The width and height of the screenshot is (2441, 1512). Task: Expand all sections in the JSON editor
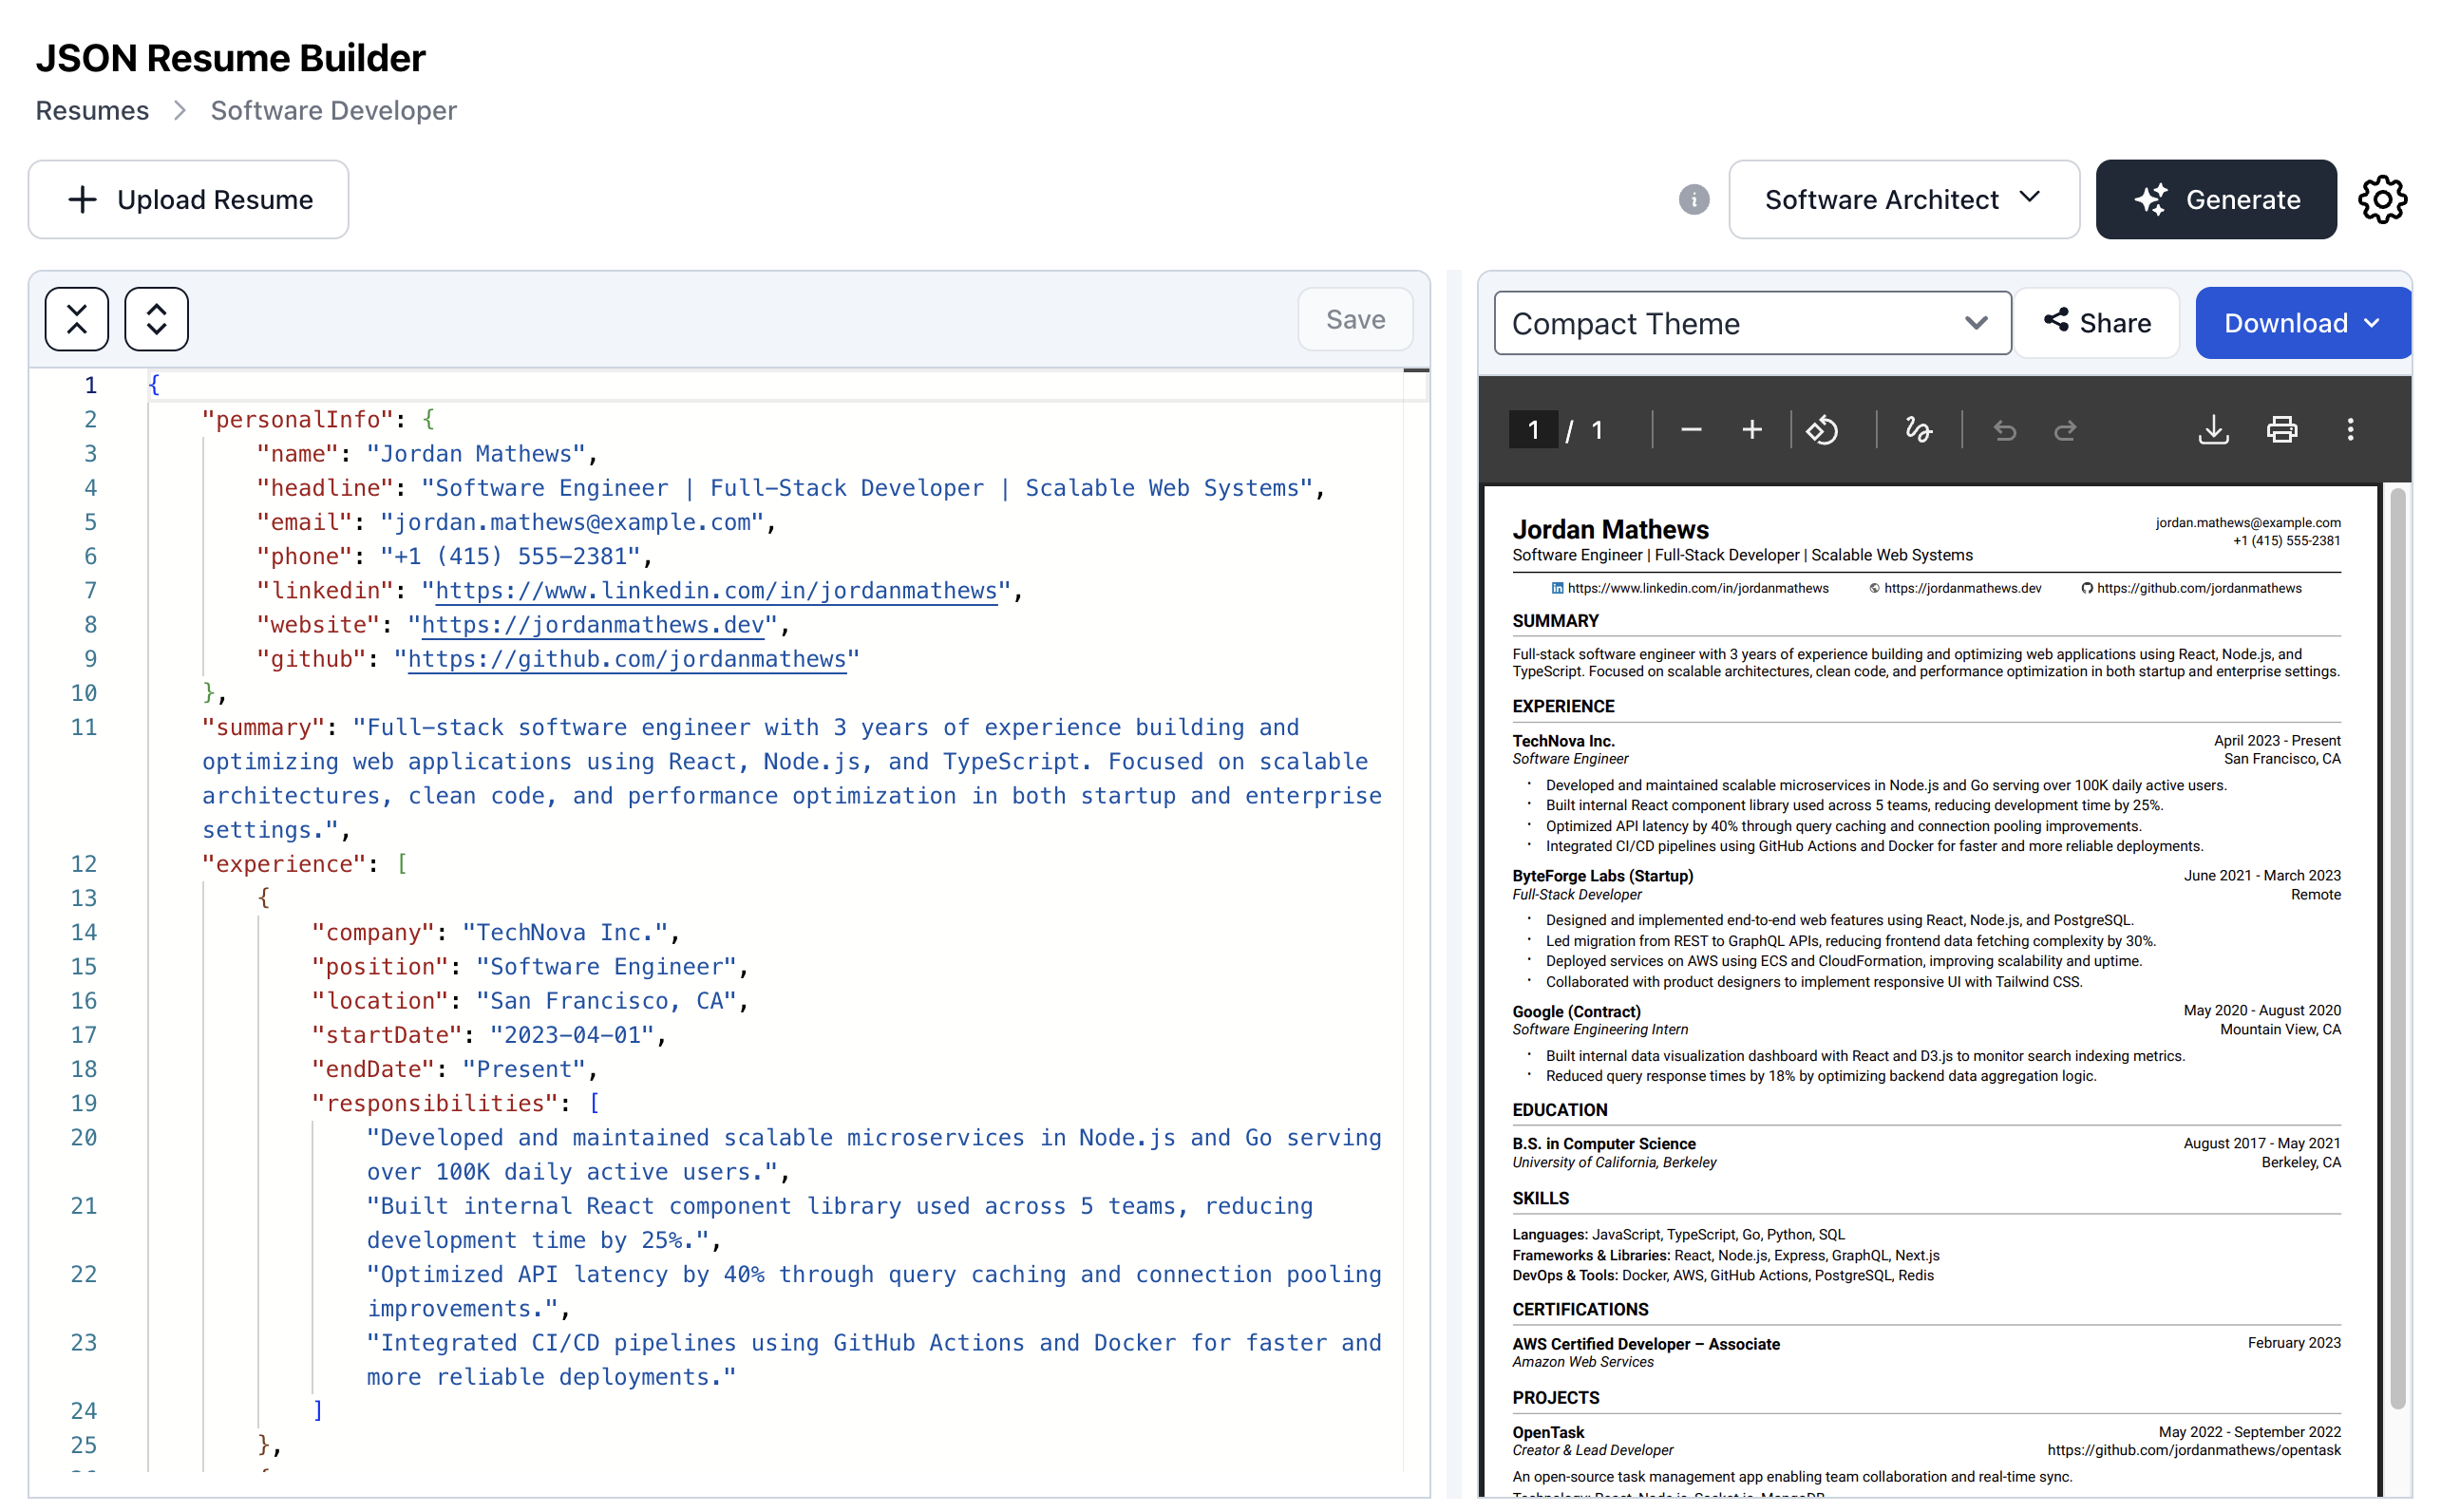pyautogui.click(x=155, y=319)
